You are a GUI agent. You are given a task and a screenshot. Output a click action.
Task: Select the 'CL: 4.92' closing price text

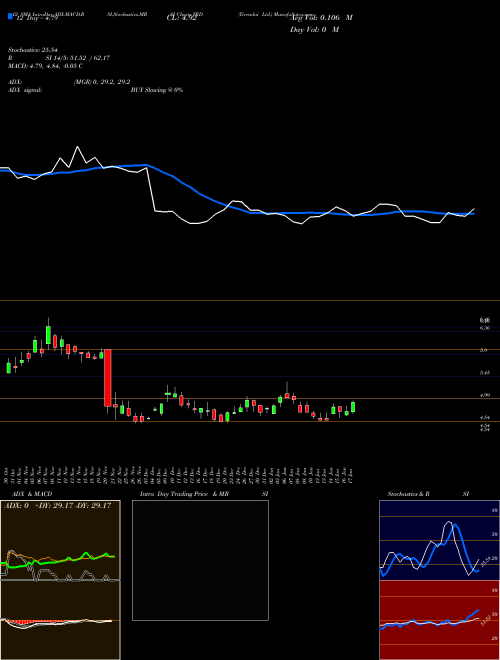[181, 18]
